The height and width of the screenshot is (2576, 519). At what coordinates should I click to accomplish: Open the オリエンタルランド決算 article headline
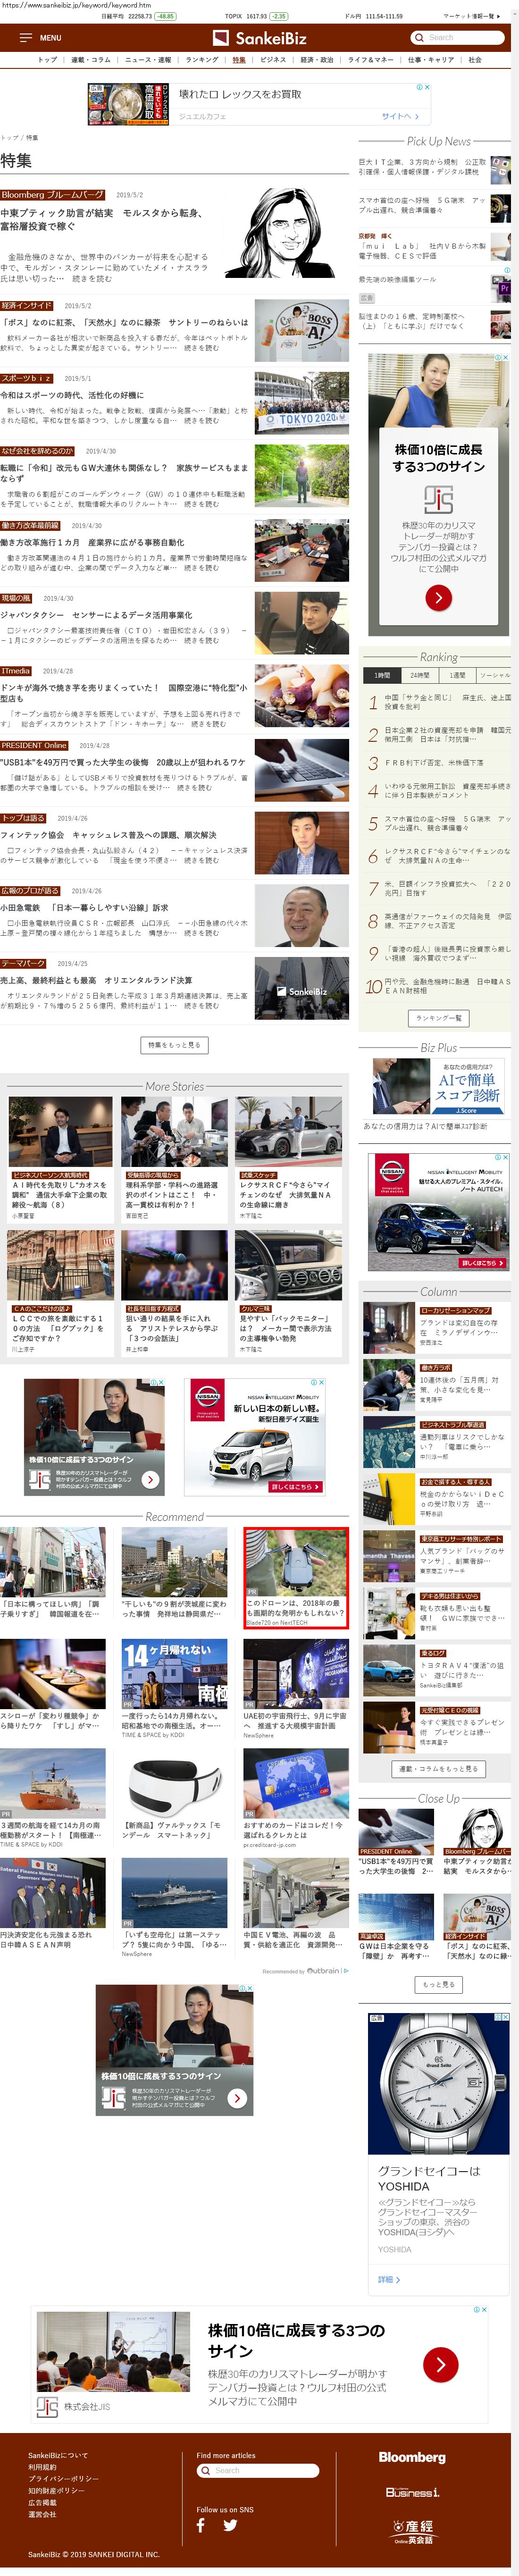96,980
